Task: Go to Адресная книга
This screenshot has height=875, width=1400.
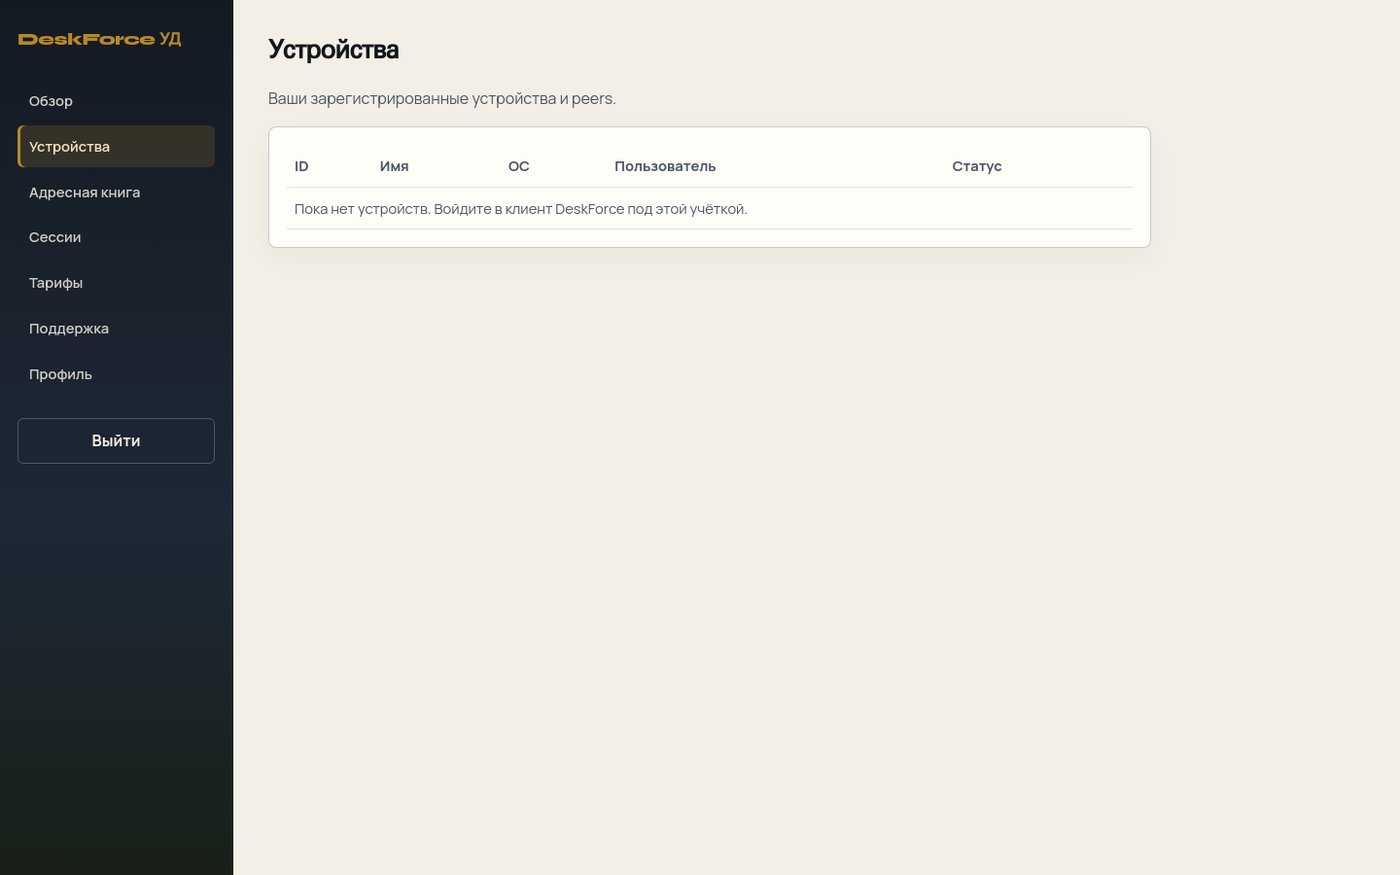Action: (x=116, y=192)
